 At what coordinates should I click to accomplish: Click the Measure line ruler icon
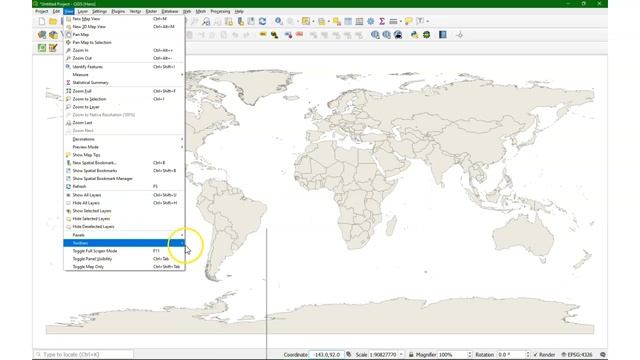tap(393, 21)
